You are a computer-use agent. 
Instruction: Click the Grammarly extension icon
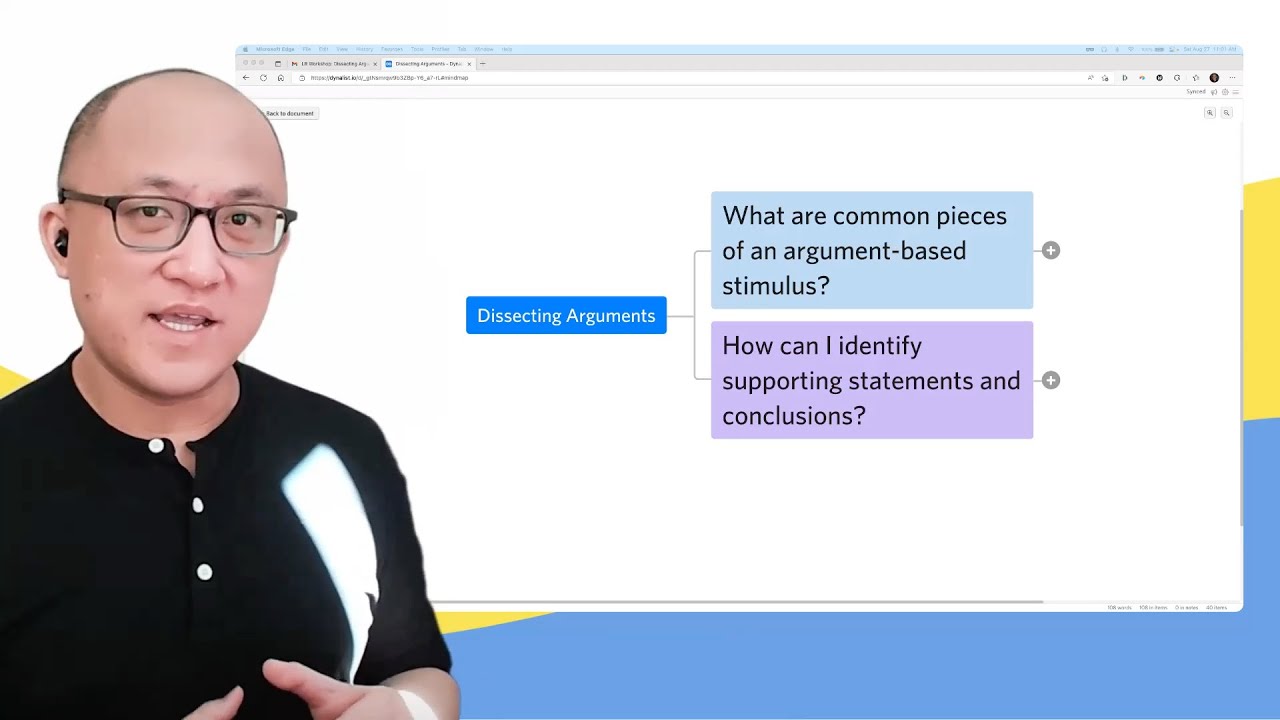click(1177, 78)
